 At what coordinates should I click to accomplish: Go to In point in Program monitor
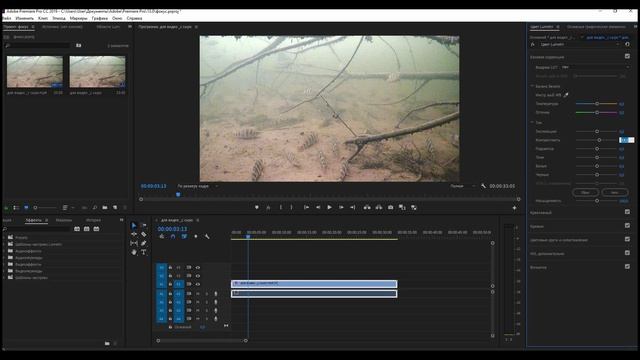[x=306, y=207]
